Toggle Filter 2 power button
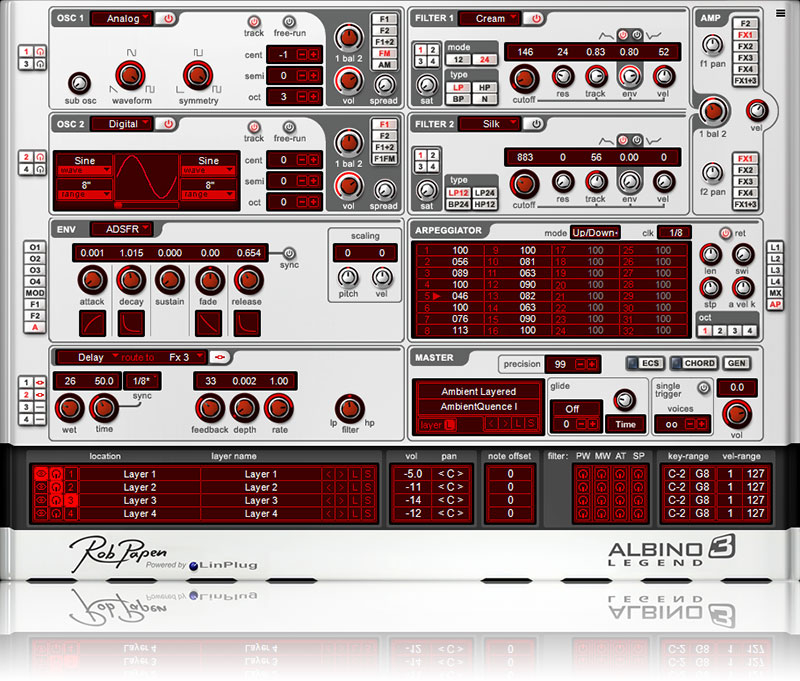This screenshot has width=800, height=681. click(537, 124)
